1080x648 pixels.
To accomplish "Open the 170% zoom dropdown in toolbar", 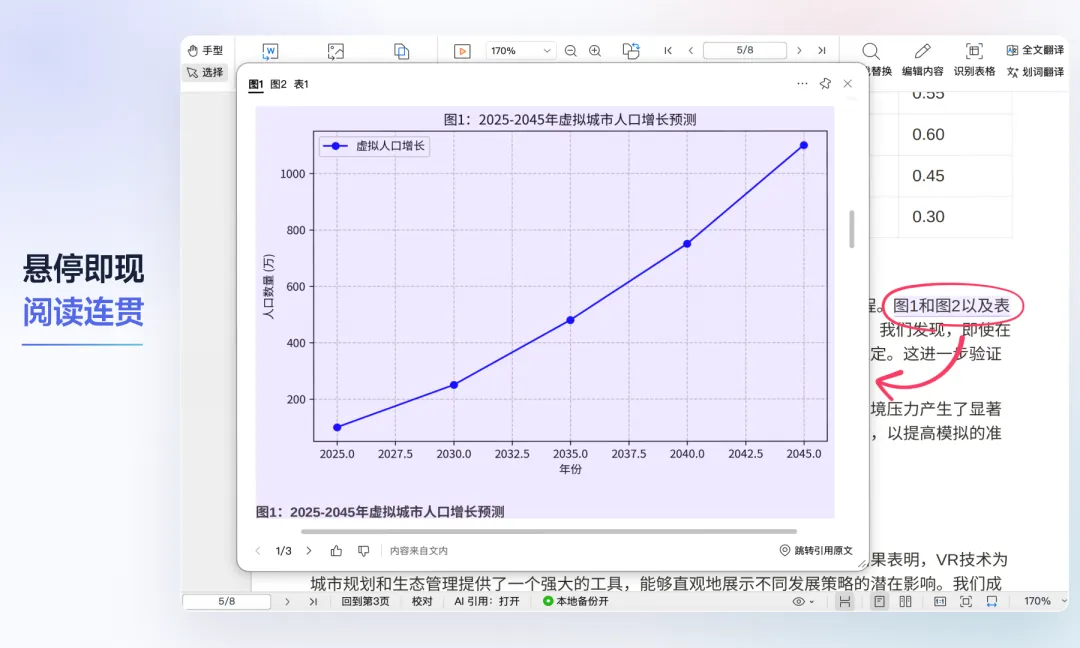I will coord(520,50).
